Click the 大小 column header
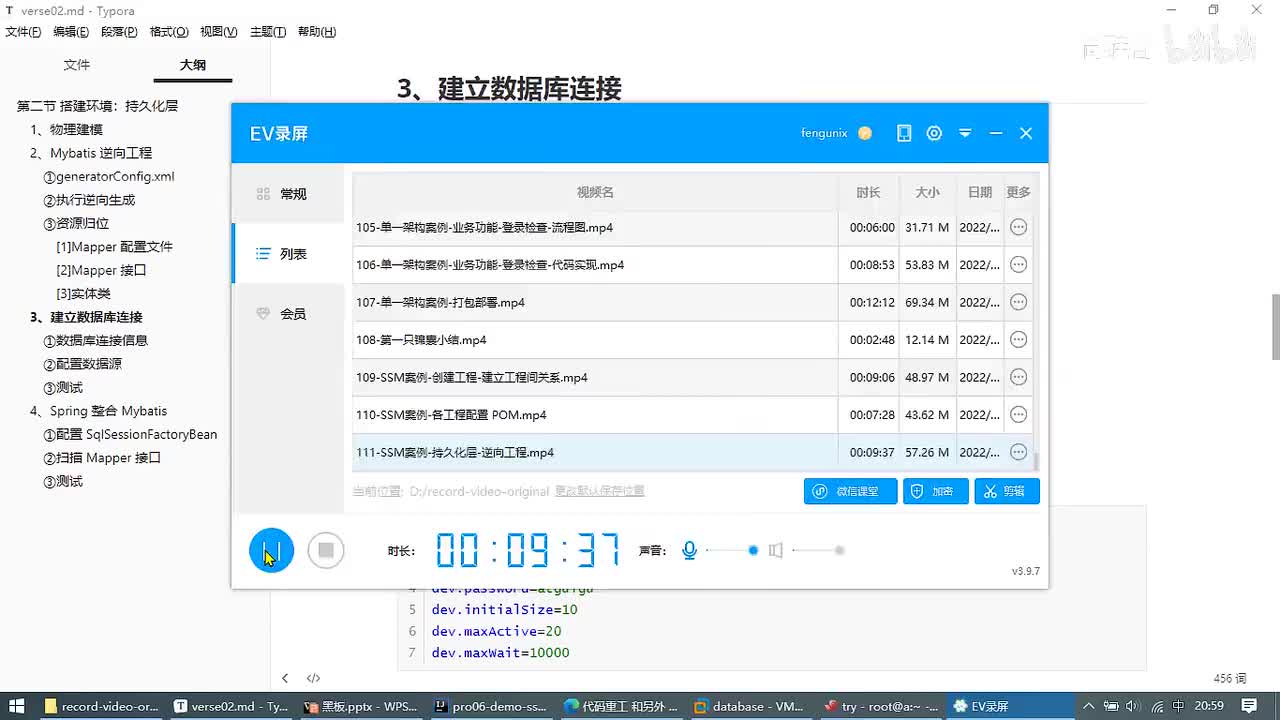 (927, 192)
